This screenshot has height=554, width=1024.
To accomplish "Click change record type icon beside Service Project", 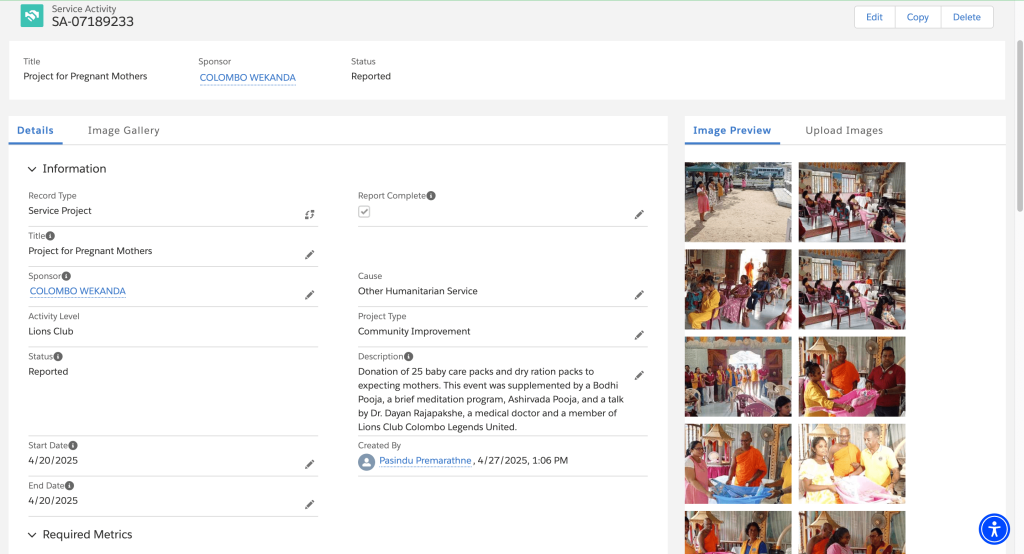I will point(310,214).
